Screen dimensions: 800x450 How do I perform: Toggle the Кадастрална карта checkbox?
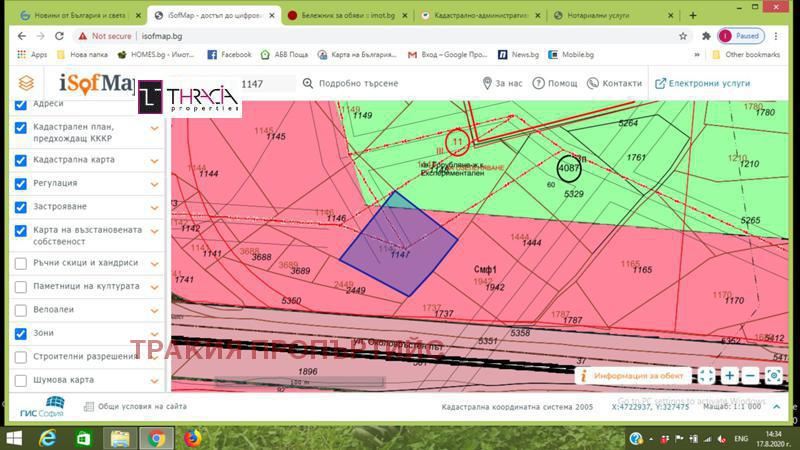[x=20, y=160]
